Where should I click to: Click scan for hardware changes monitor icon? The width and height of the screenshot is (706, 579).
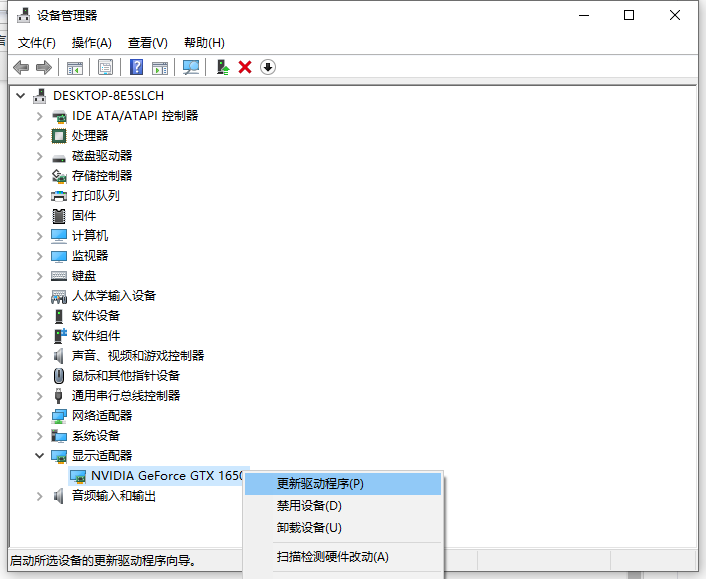(191, 67)
